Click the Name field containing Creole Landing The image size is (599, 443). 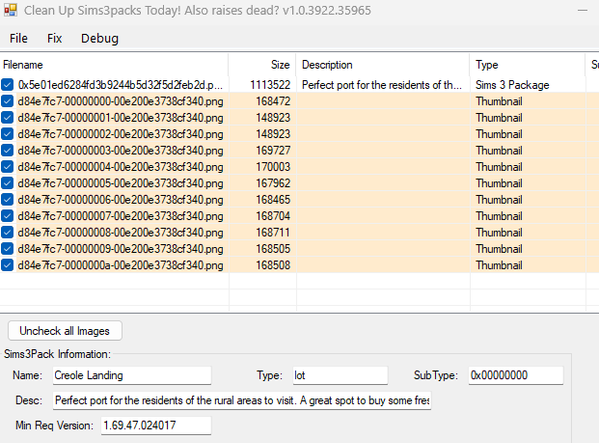[x=132, y=375]
